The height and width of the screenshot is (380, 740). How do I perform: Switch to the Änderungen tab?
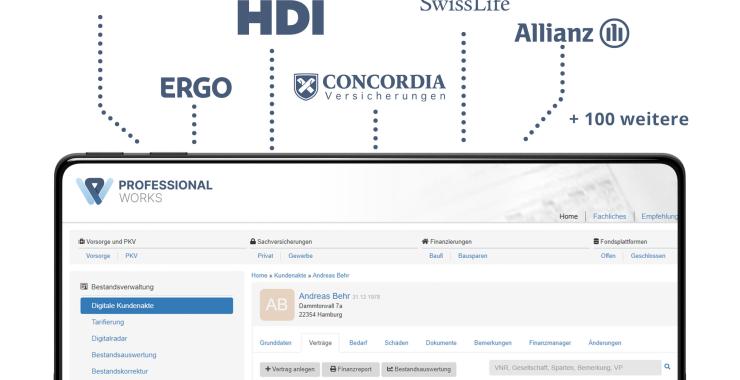coord(605,343)
